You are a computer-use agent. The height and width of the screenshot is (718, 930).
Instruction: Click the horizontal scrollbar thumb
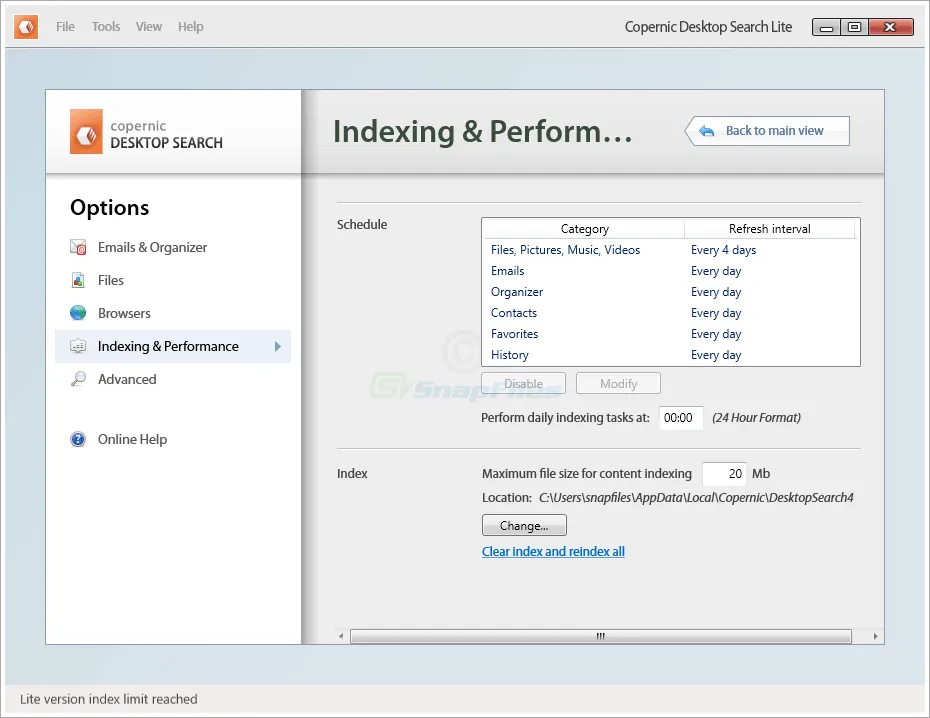click(601, 636)
